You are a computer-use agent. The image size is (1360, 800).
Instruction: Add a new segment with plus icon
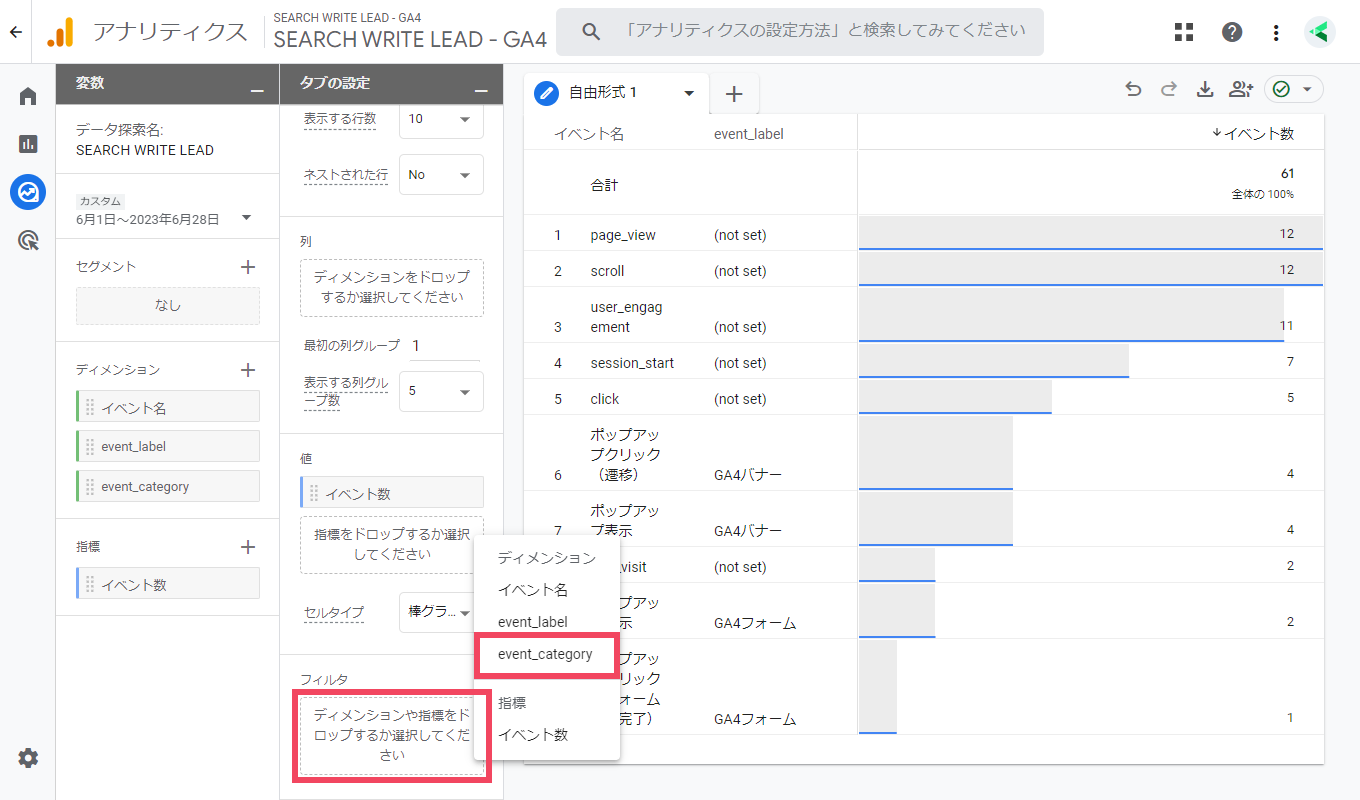pyautogui.click(x=248, y=267)
